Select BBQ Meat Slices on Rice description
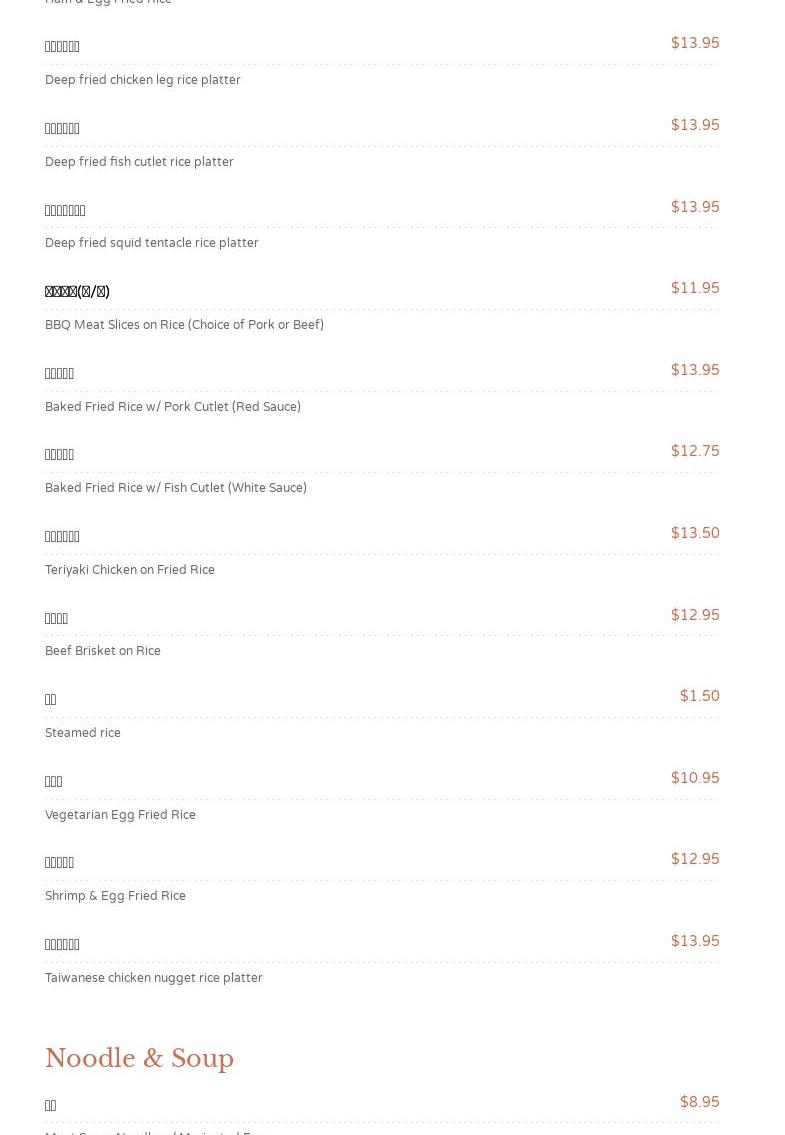Screen dimensions: 785x1135 coord(184,325)
